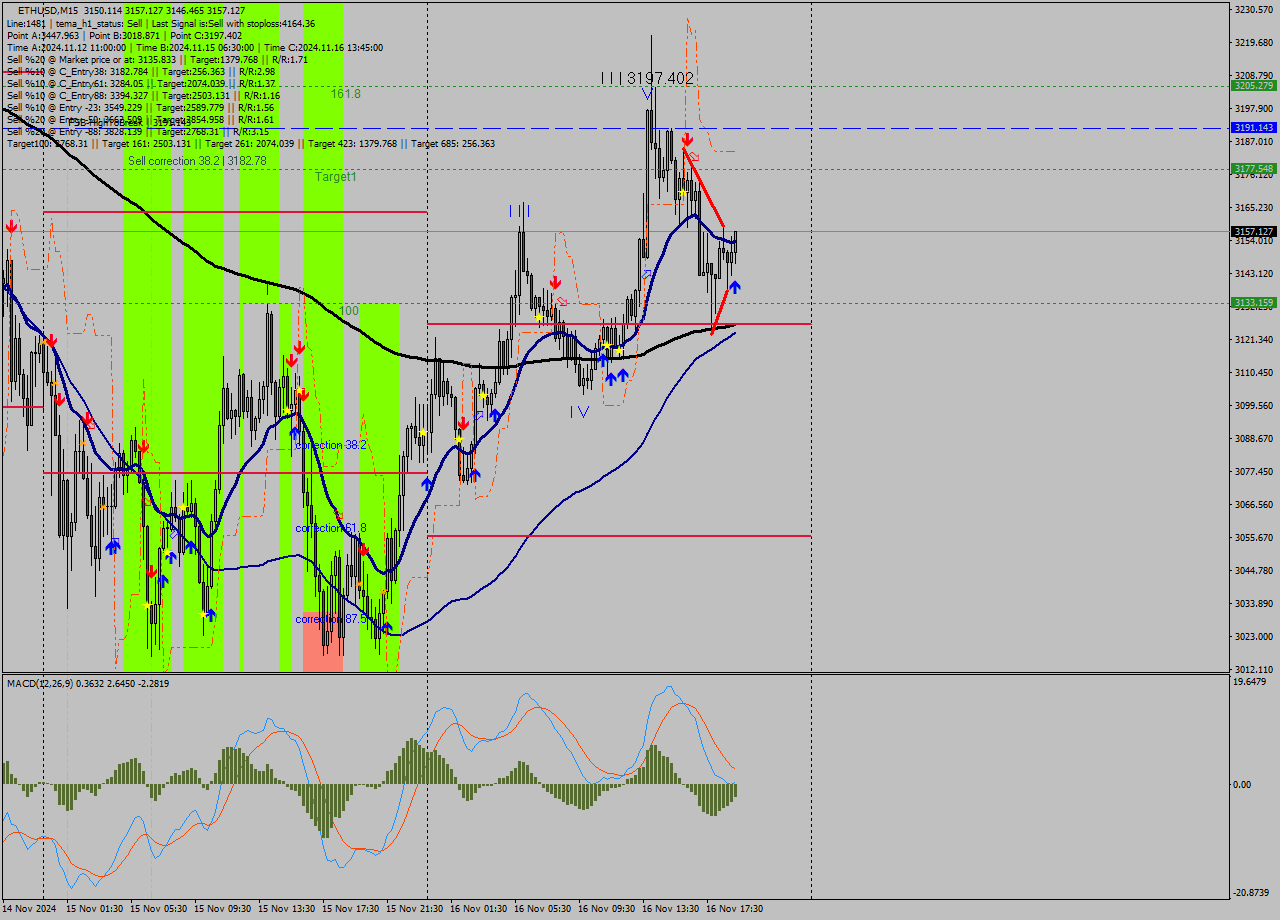Viewport: 1280px width, 920px height.
Task: Click the '16 Nov 13:30' time axis label
Action: point(671,909)
